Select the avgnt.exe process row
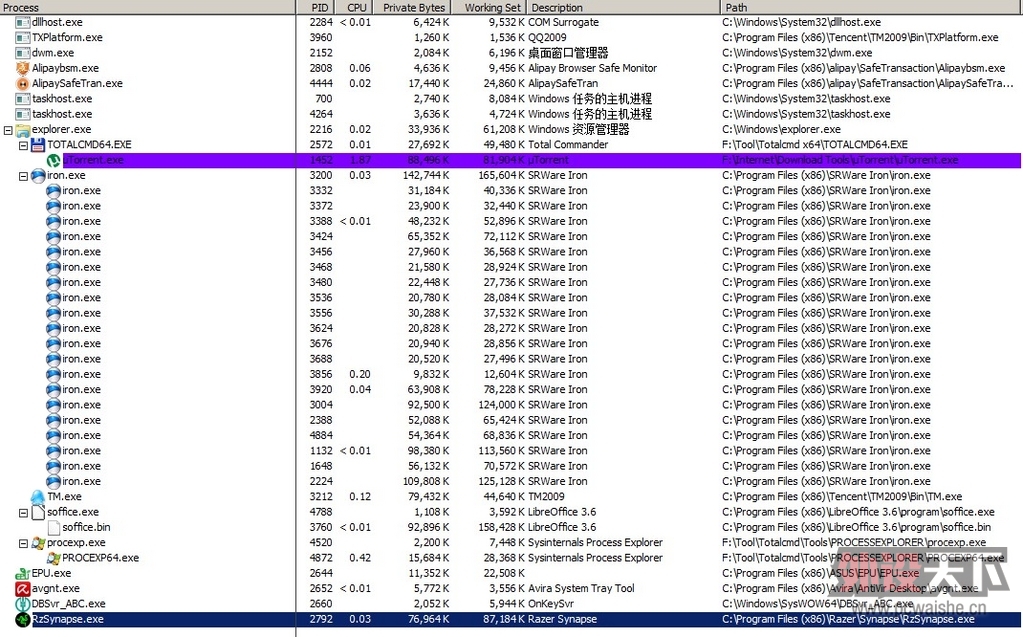This screenshot has width=1023, height=637. (512, 589)
